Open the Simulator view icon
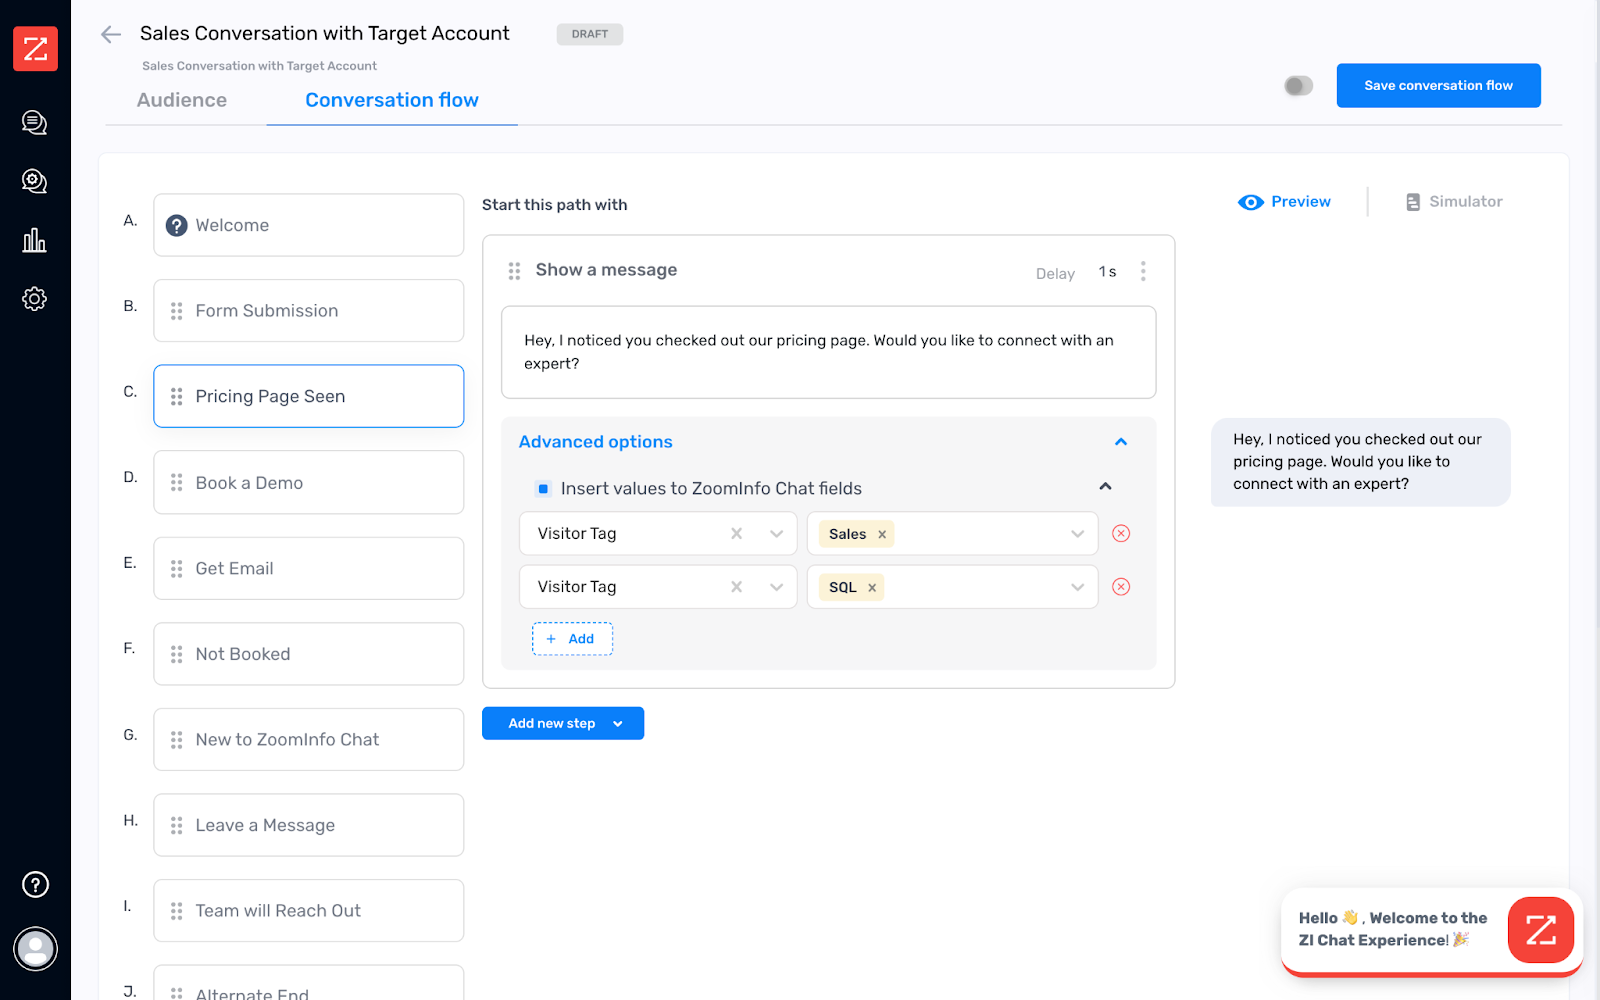Viewport: 1600px width, 1000px height. coord(1413,201)
